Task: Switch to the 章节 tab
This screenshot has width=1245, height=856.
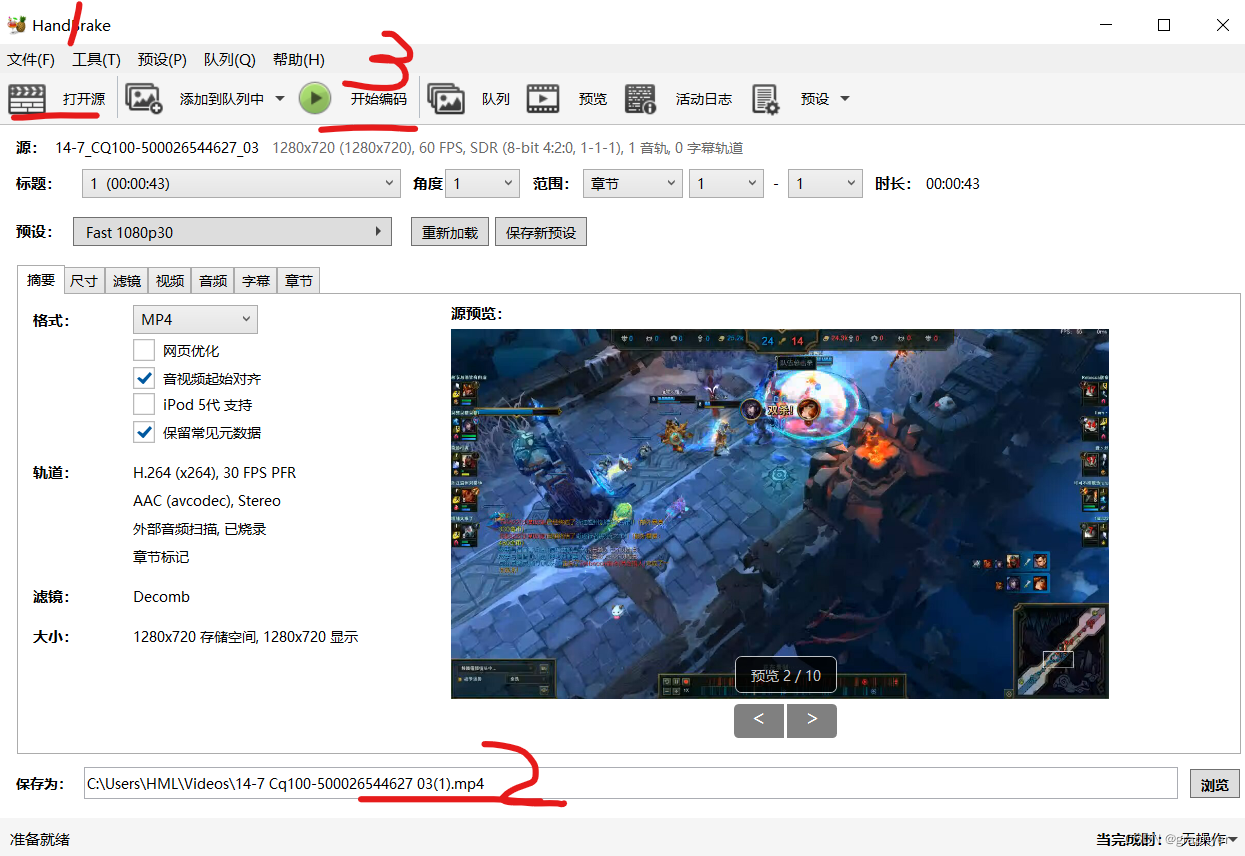Action: pos(299,281)
